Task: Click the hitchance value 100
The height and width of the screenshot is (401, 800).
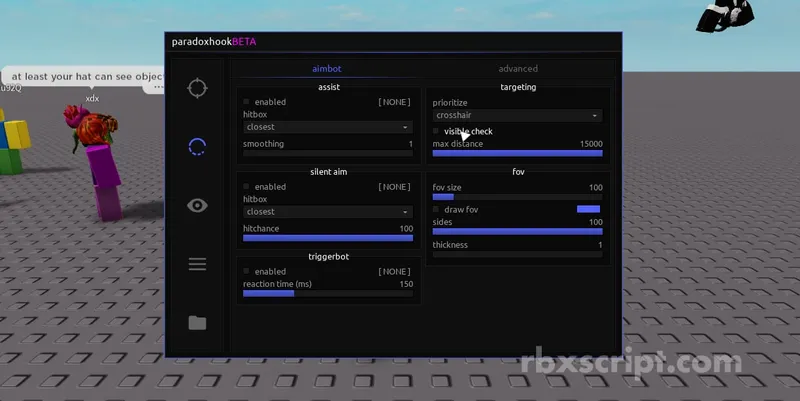Action: [406, 229]
